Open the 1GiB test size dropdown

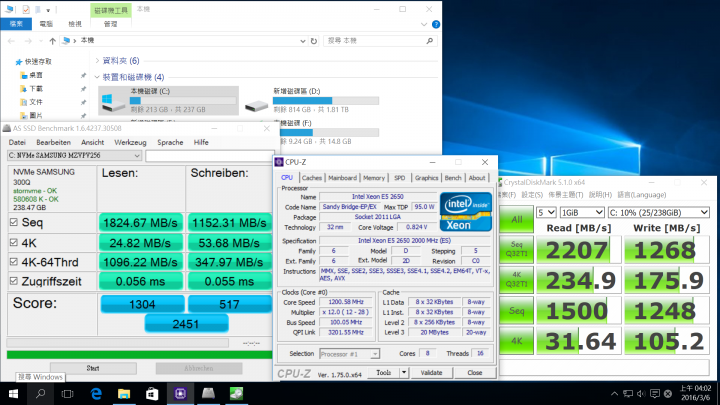click(582, 213)
